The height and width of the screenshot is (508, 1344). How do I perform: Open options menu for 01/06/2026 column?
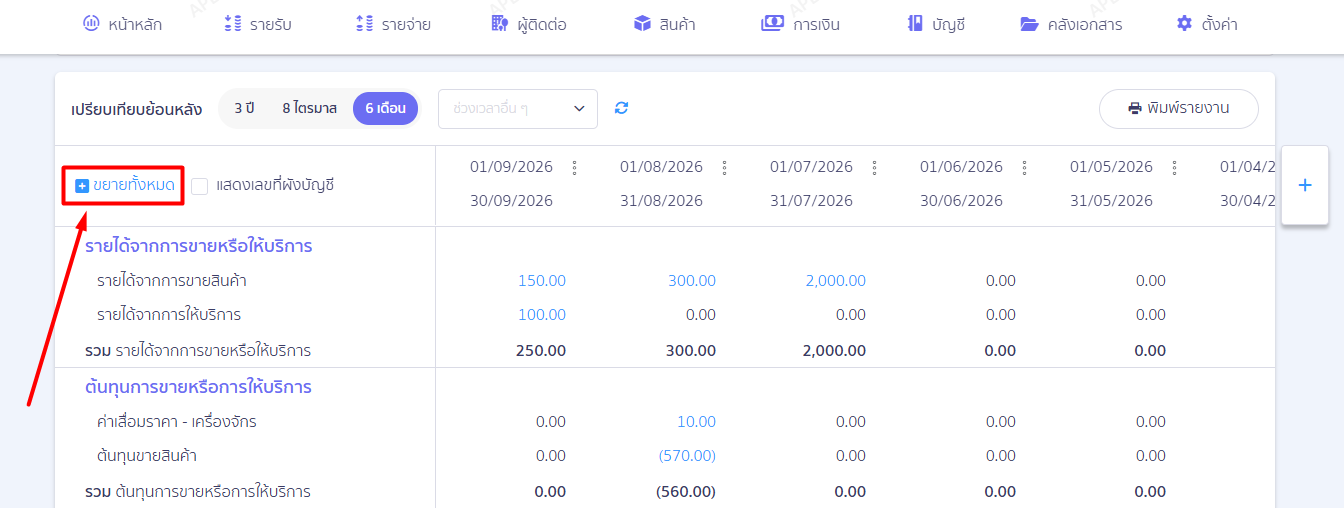(1024, 167)
